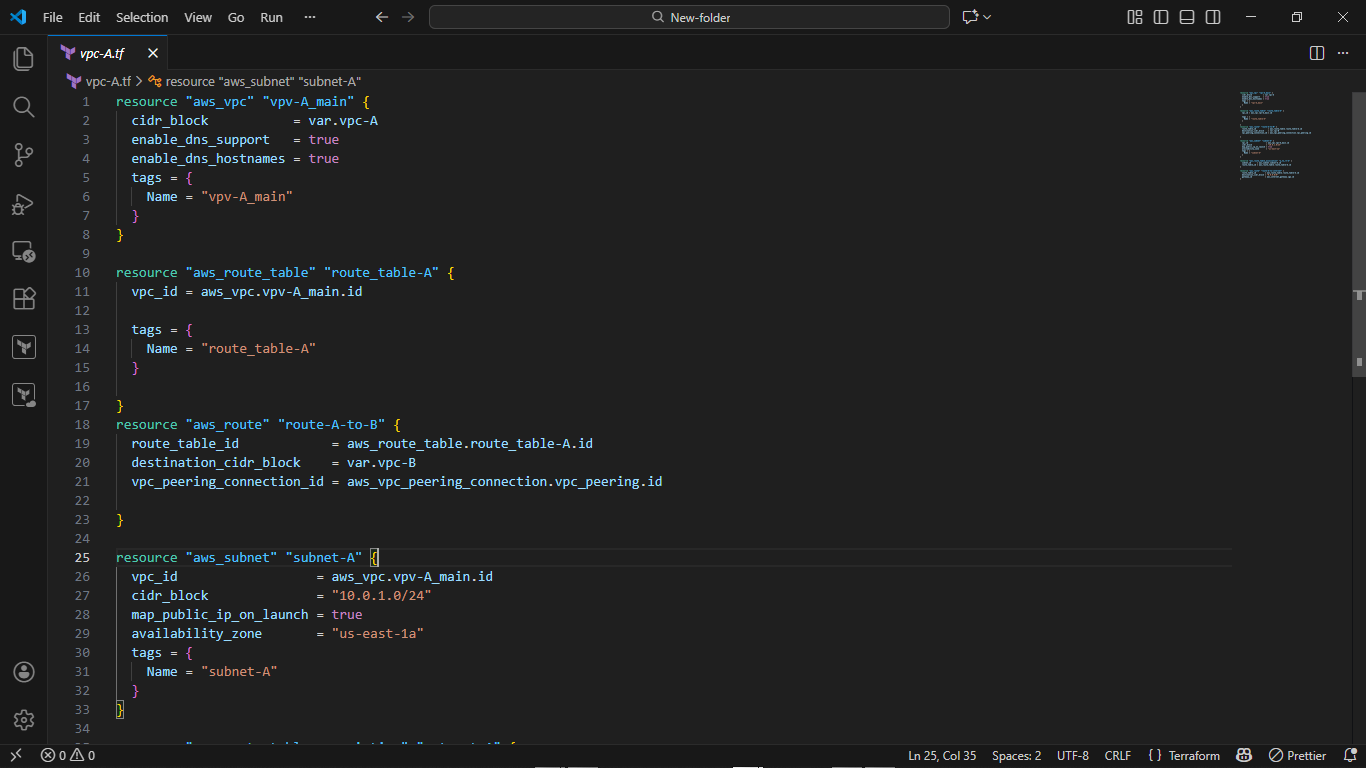Image resolution: width=1366 pixels, height=768 pixels.
Task: Click the GitHub Copilot status bar icon
Action: tap(1243, 755)
